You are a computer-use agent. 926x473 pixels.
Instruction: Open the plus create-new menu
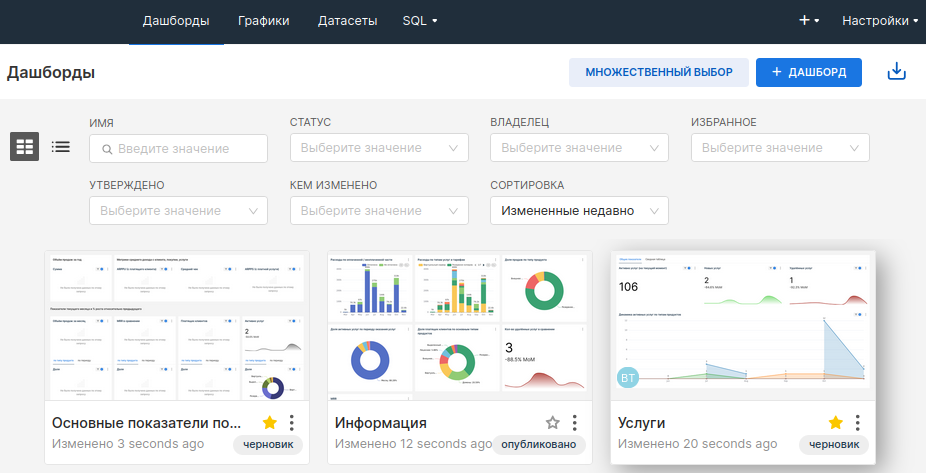(x=809, y=20)
